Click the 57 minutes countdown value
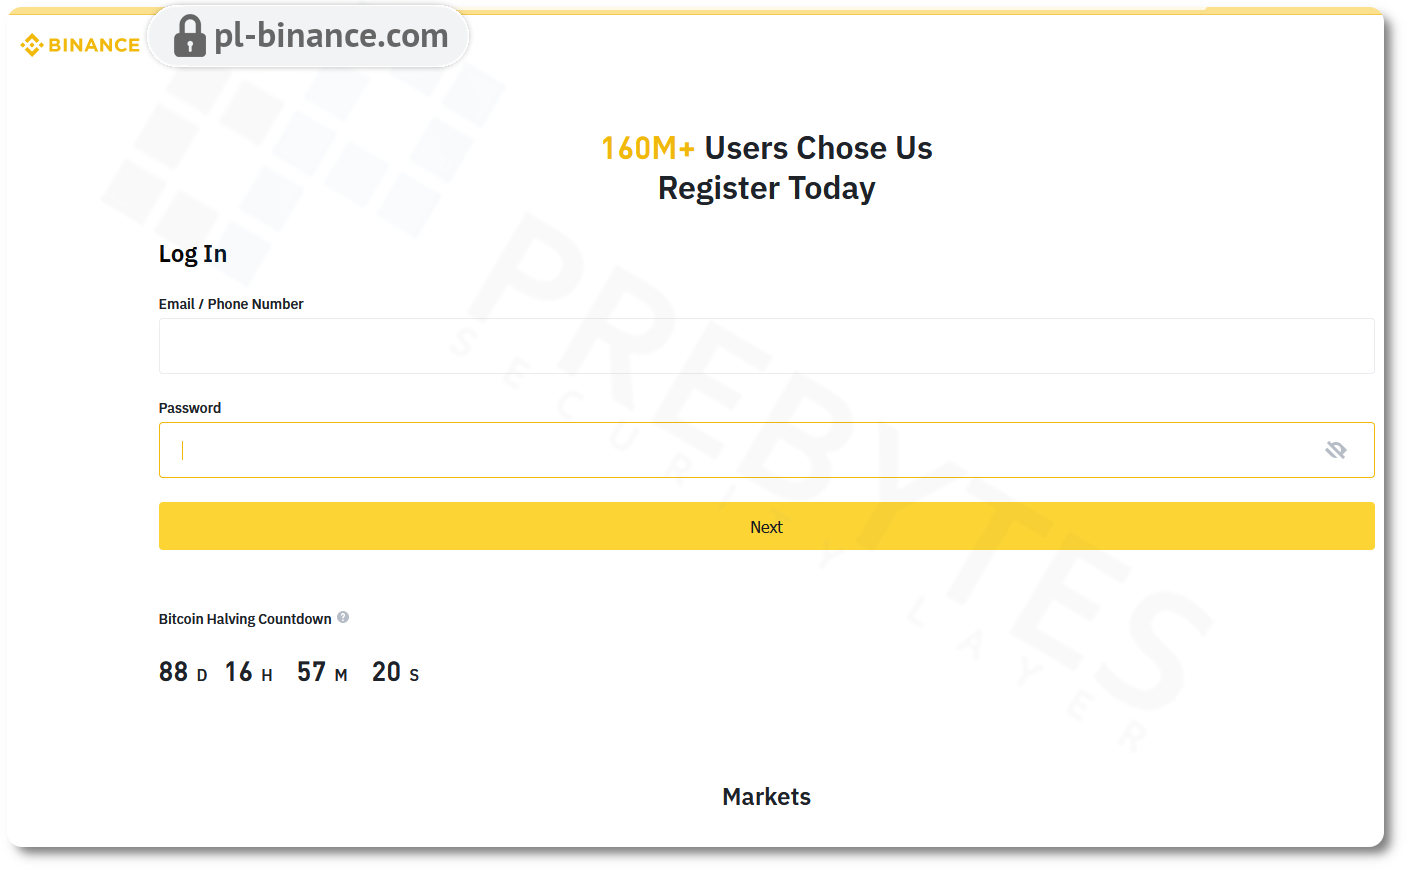 tap(312, 672)
